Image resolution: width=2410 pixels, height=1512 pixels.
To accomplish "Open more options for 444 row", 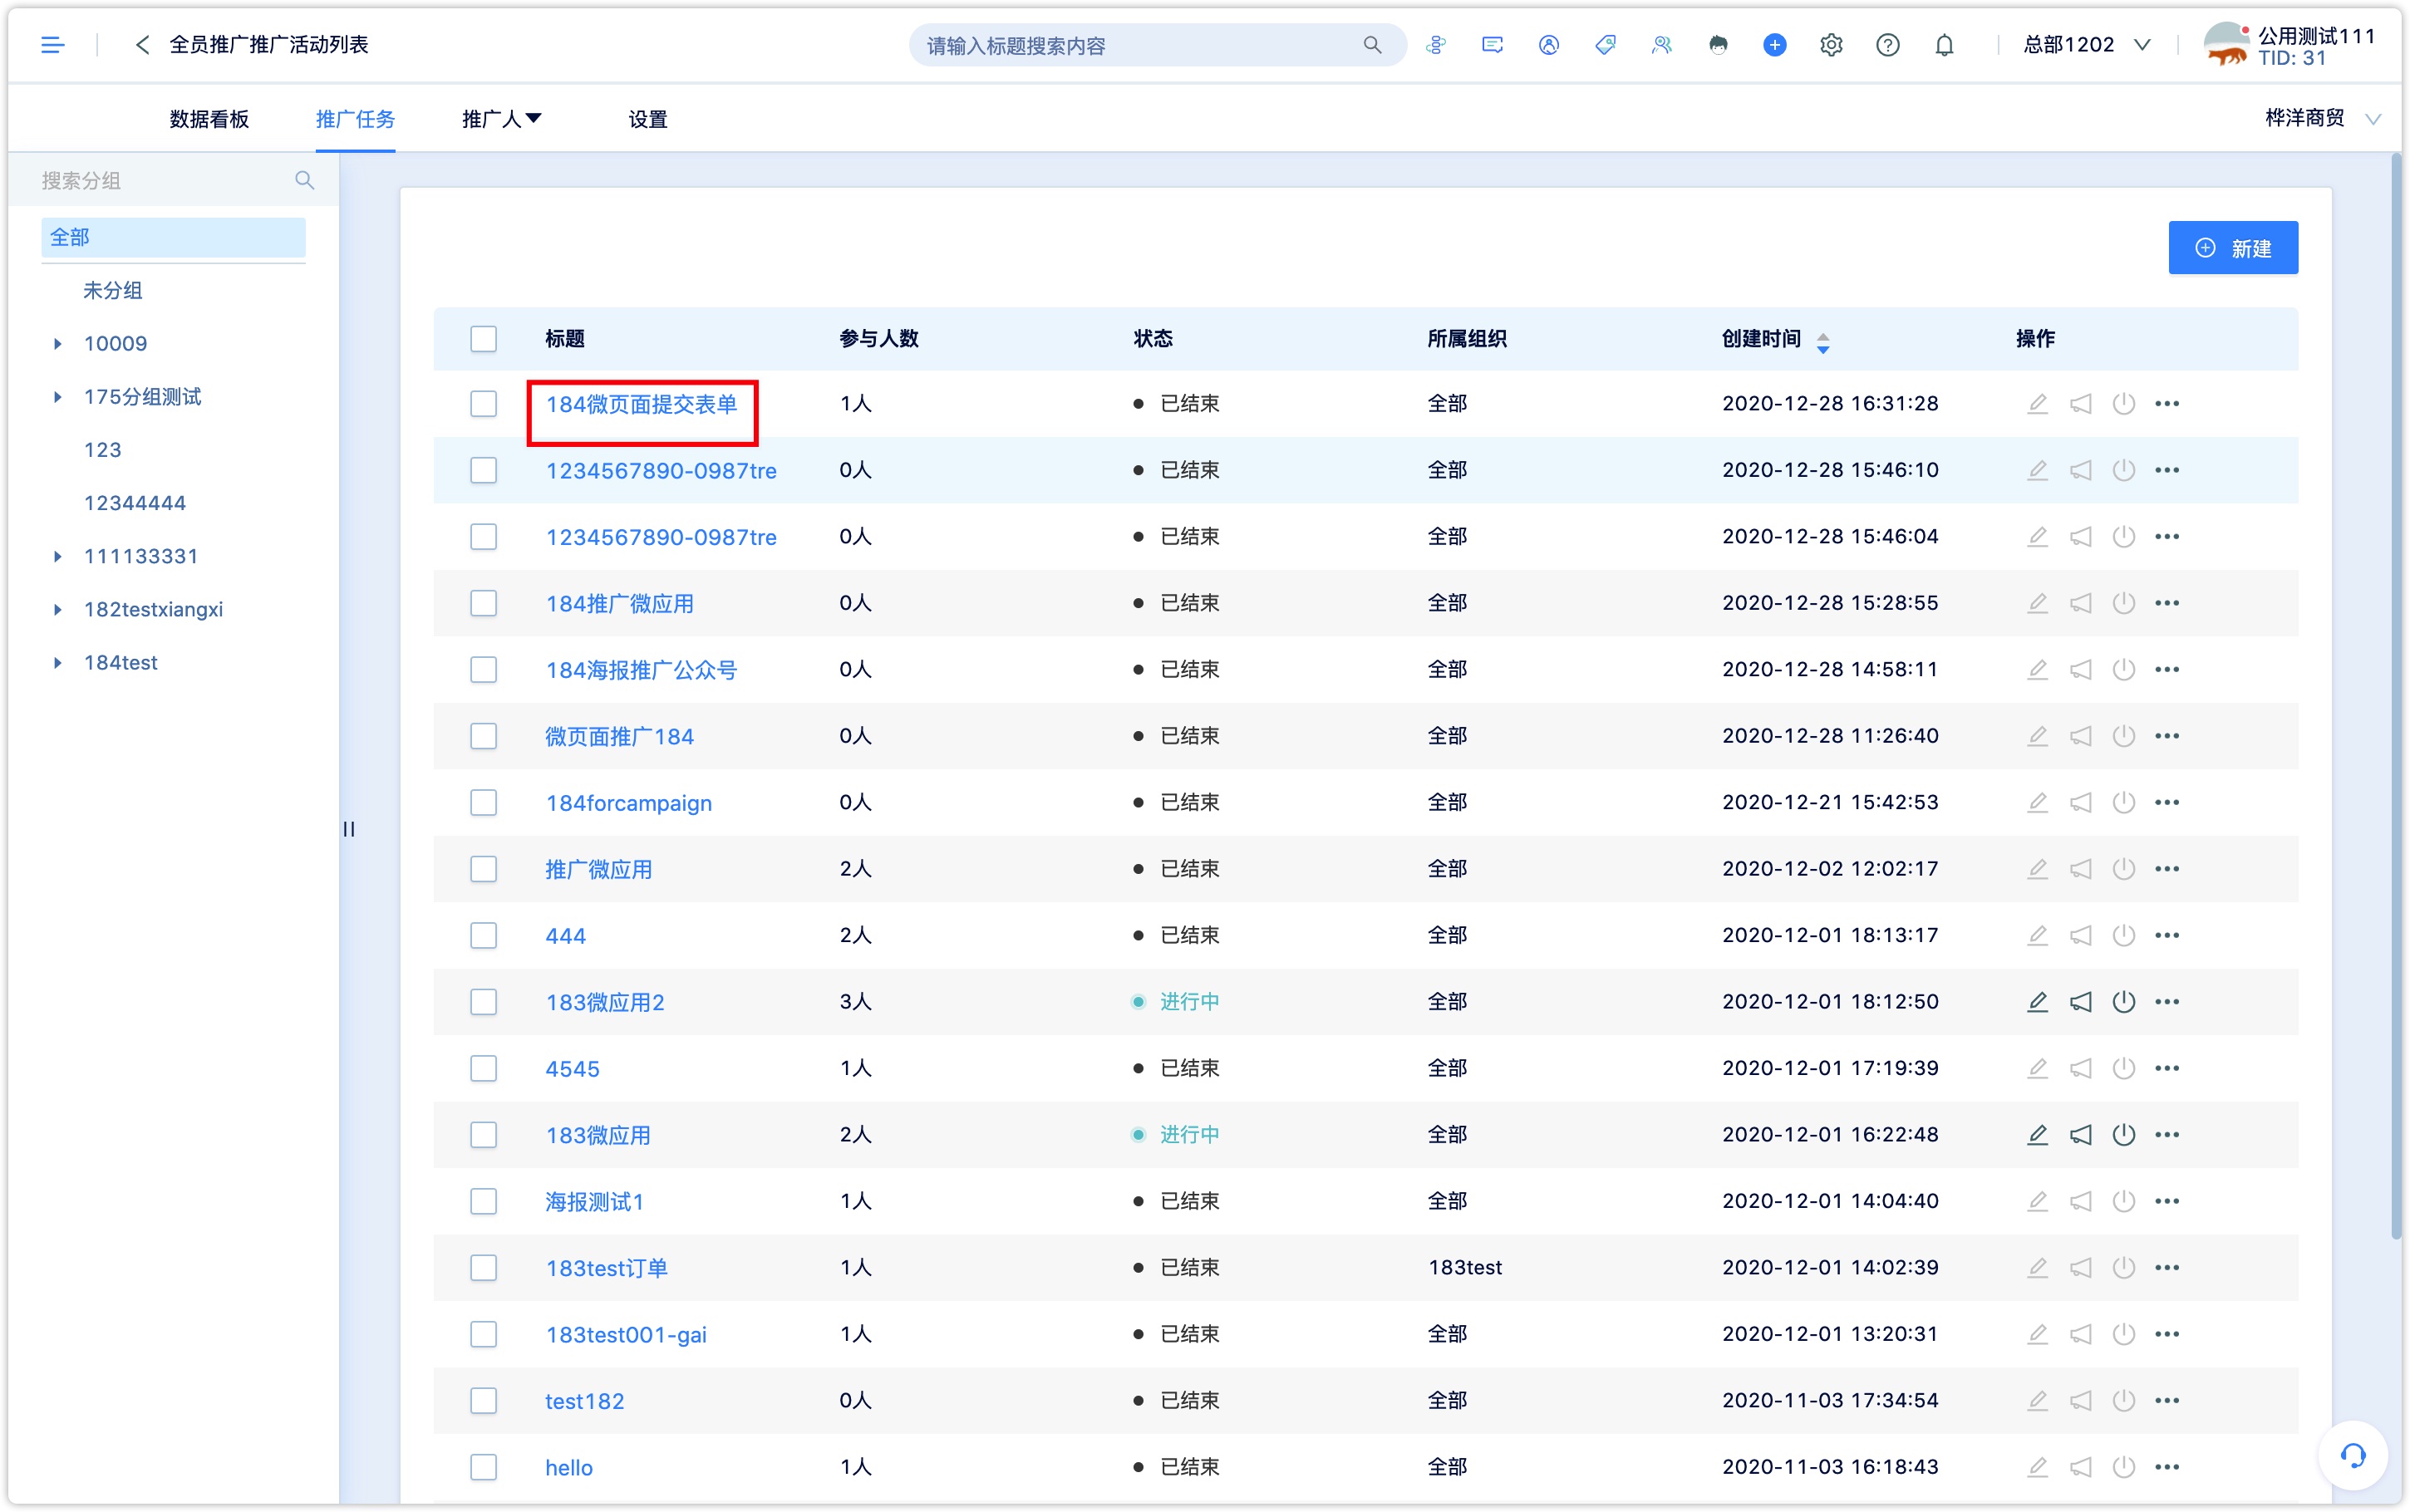I will click(2166, 935).
